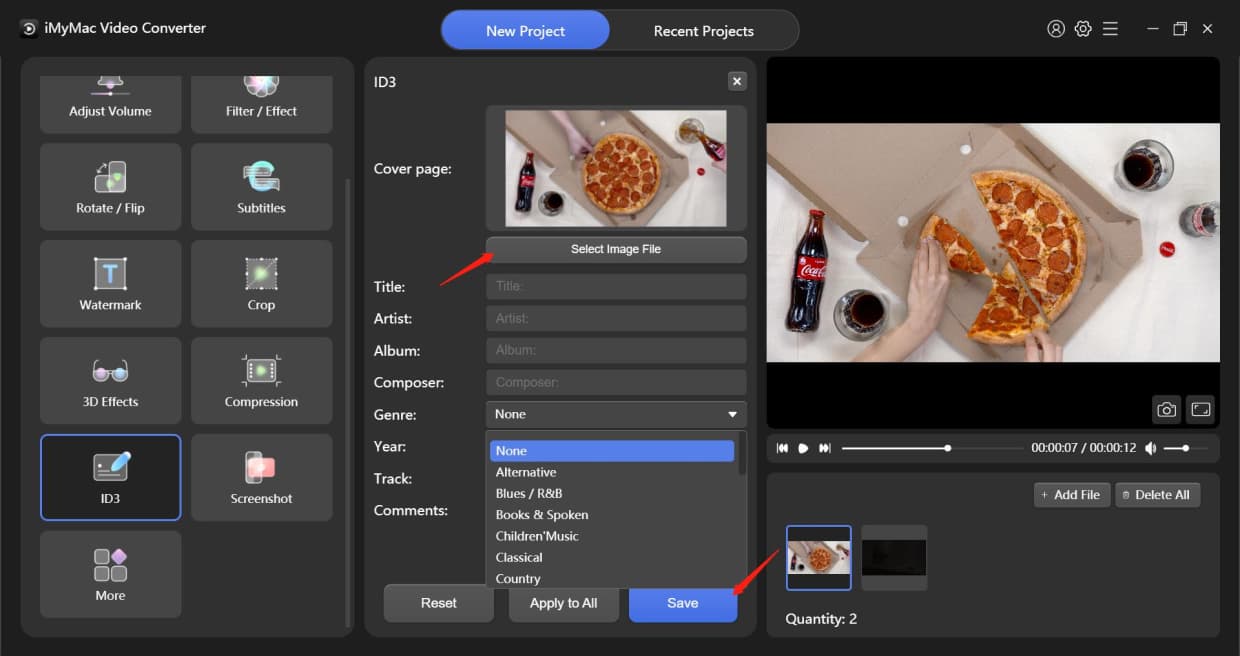1240x656 pixels.
Task: Skip to the next video
Action: tap(824, 448)
